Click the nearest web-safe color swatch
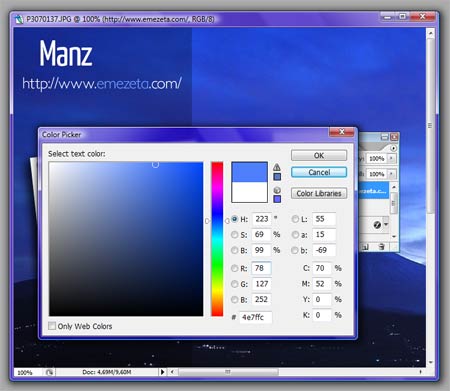Image resolution: width=450 pixels, height=391 pixels. click(277, 199)
